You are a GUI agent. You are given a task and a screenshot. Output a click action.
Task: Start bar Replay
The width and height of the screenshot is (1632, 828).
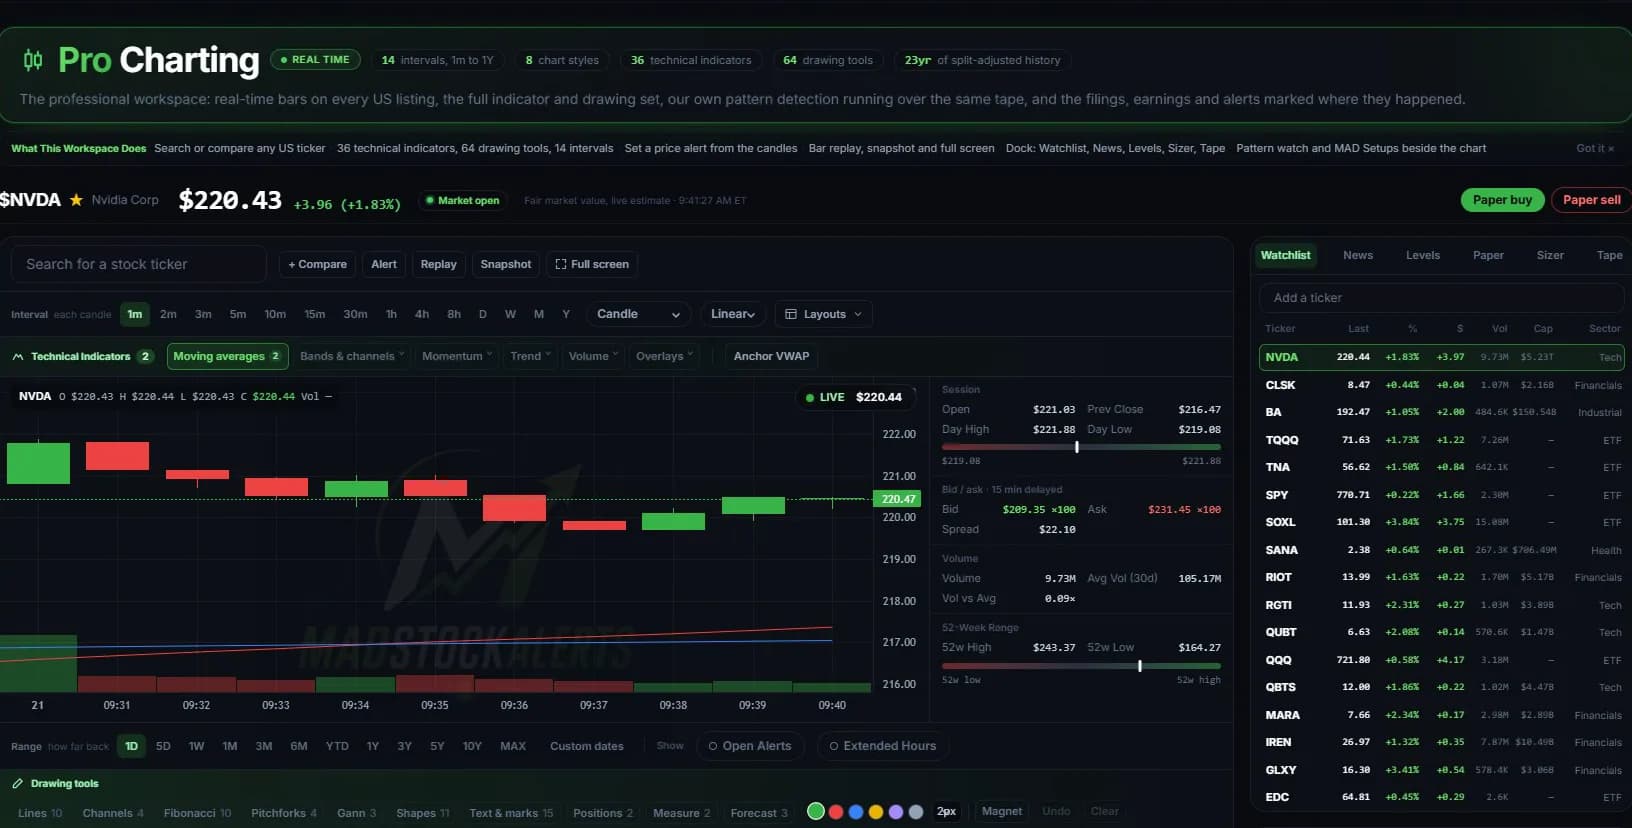click(438, 264)
